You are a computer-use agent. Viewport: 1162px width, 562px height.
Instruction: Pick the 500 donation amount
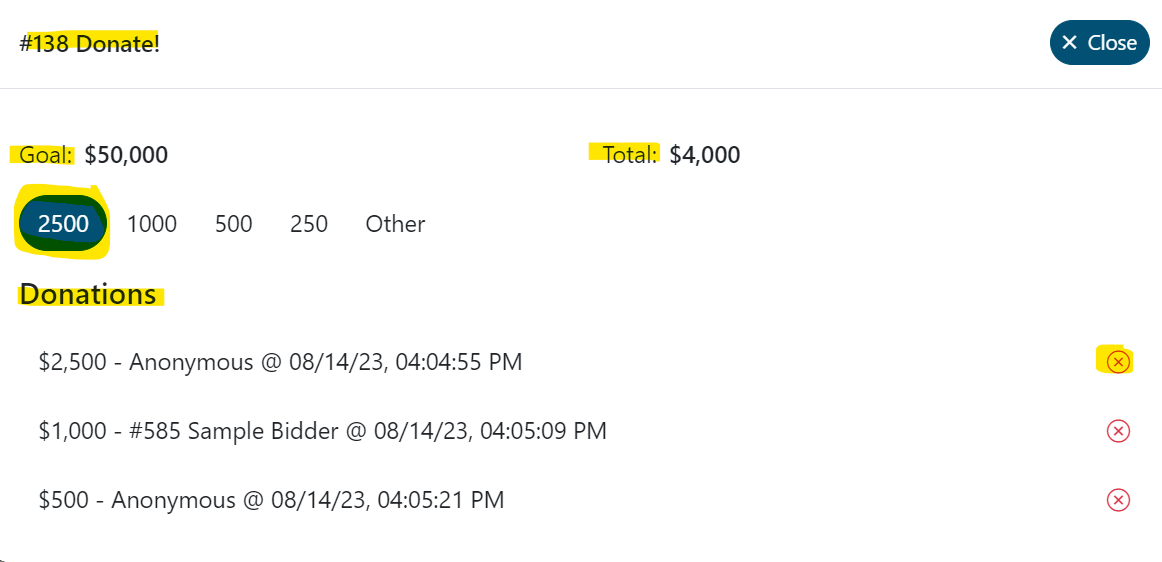tap(233, 224)
